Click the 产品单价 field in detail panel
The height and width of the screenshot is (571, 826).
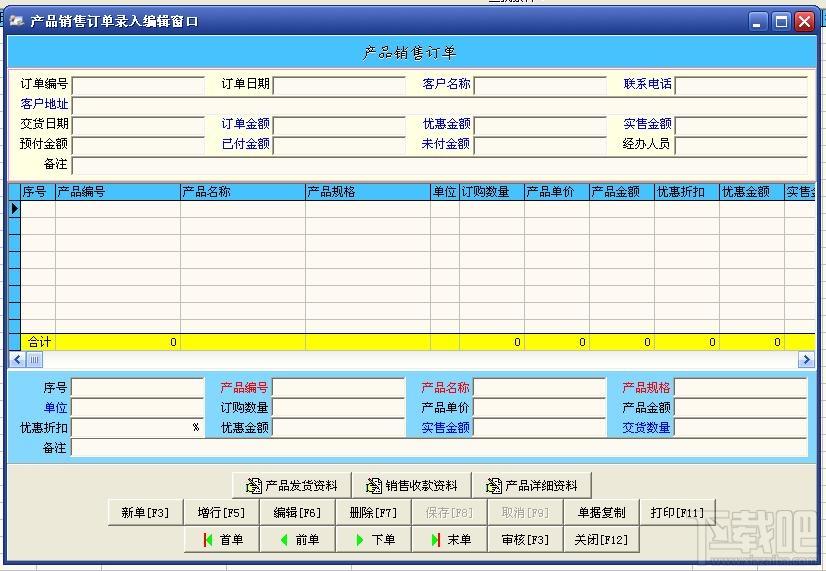[539, 408]
